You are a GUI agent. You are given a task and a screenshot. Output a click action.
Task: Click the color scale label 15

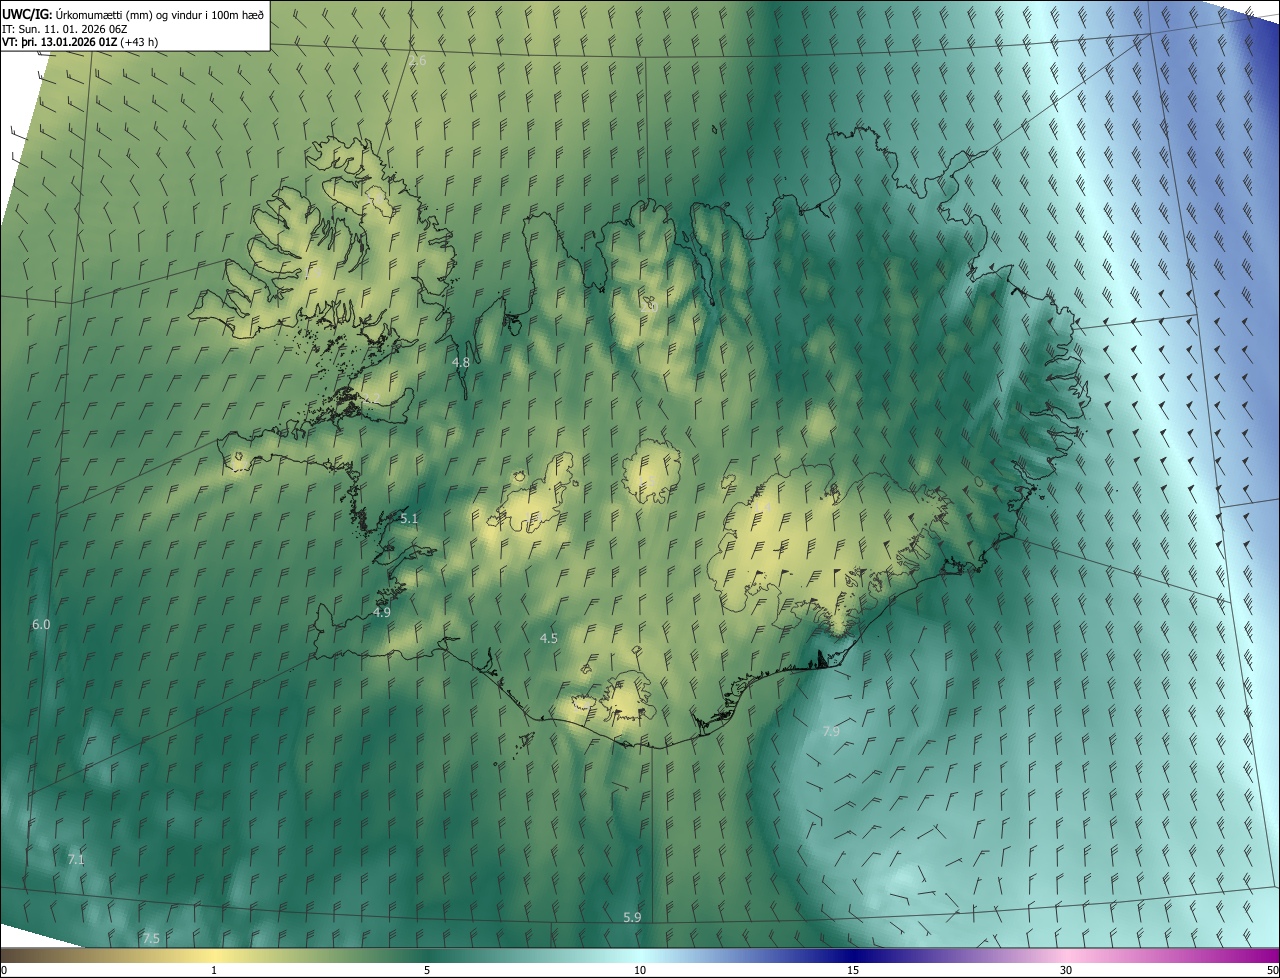(x=853, y=970)
